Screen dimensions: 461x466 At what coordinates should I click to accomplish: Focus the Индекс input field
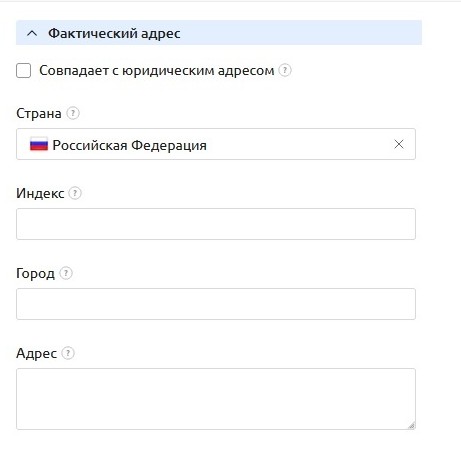point(216,224)
